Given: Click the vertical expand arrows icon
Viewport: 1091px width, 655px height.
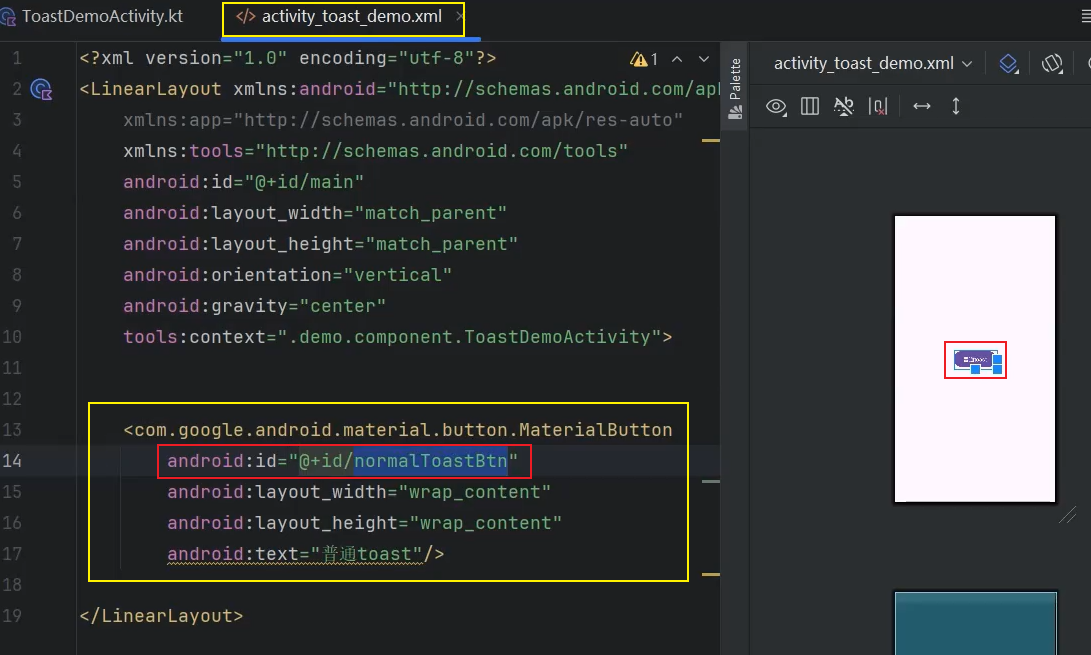Looking at the screenshot, I should [956, 106].
